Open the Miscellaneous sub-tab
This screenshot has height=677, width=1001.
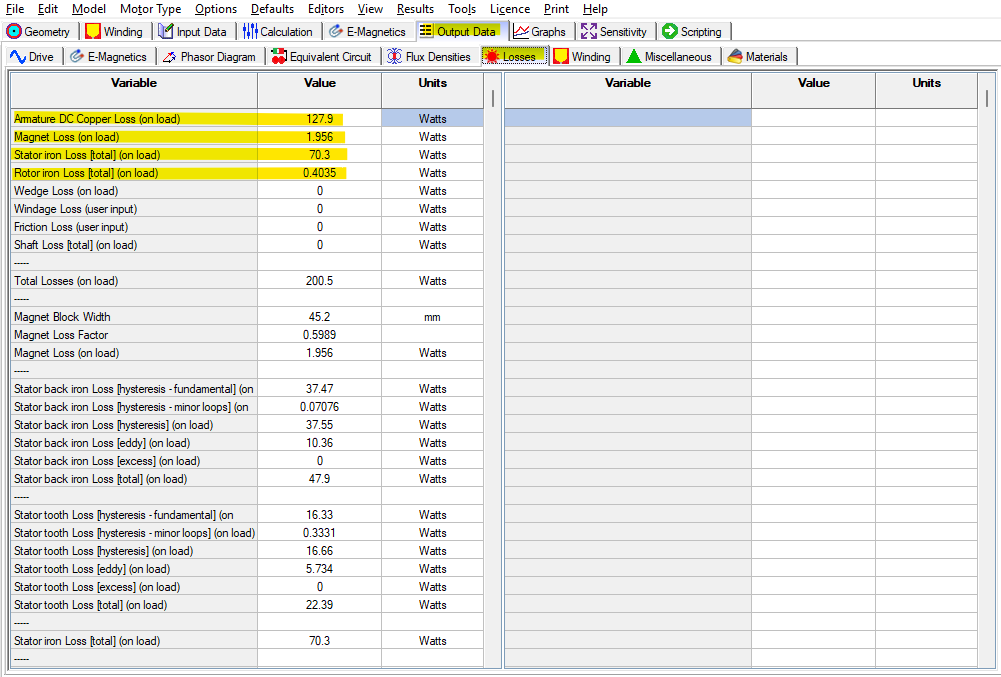coord(670,56)
